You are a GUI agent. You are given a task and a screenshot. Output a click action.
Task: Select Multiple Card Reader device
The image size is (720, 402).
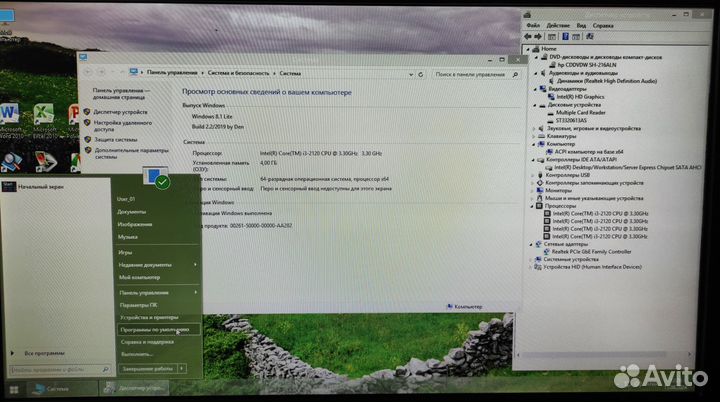click(580, 113)
